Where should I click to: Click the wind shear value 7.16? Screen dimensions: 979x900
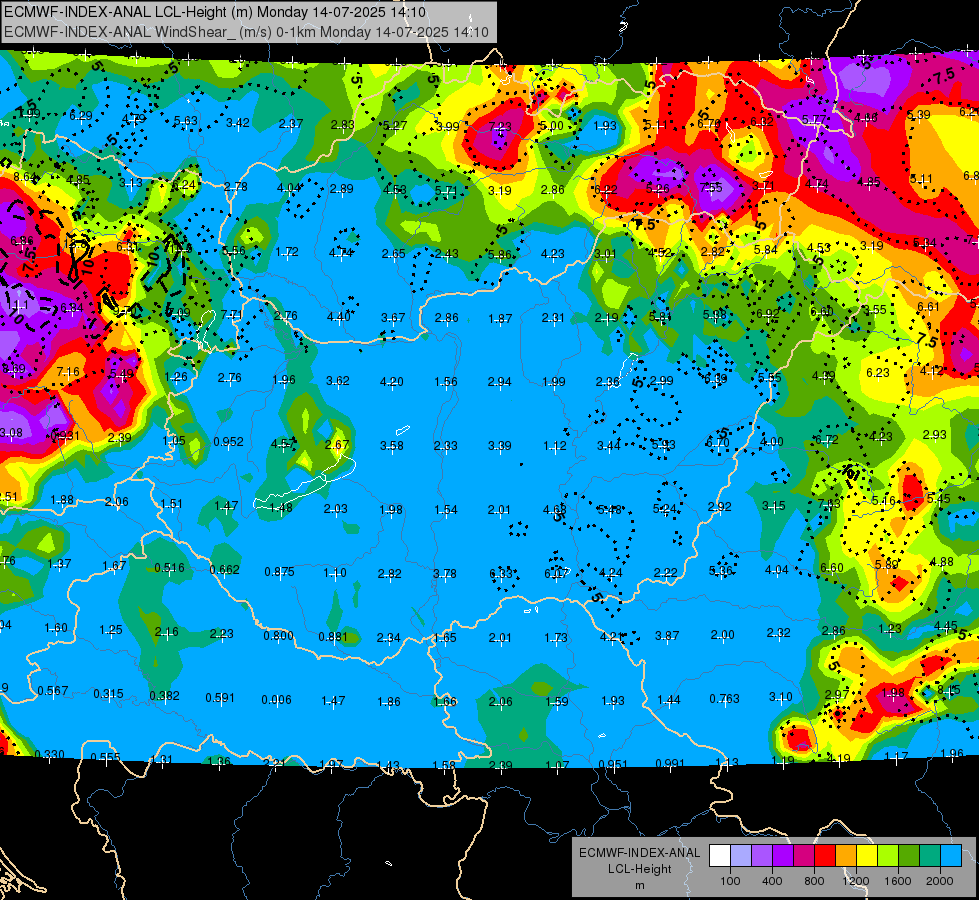68,372
